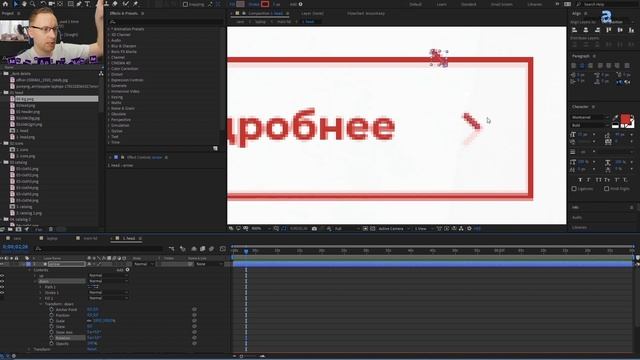The height and width of the screenshot is (360, 640).
Task: Switch to the Learn workspace
Action: pos(441,4)
